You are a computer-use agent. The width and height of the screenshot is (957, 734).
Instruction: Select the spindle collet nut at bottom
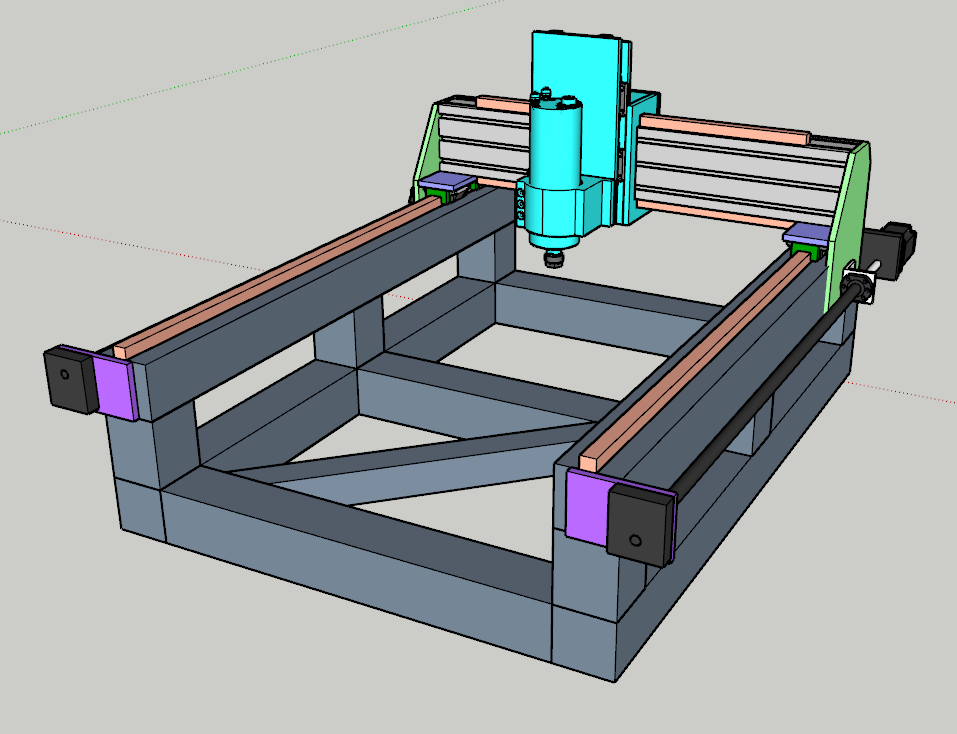point(553,259)
